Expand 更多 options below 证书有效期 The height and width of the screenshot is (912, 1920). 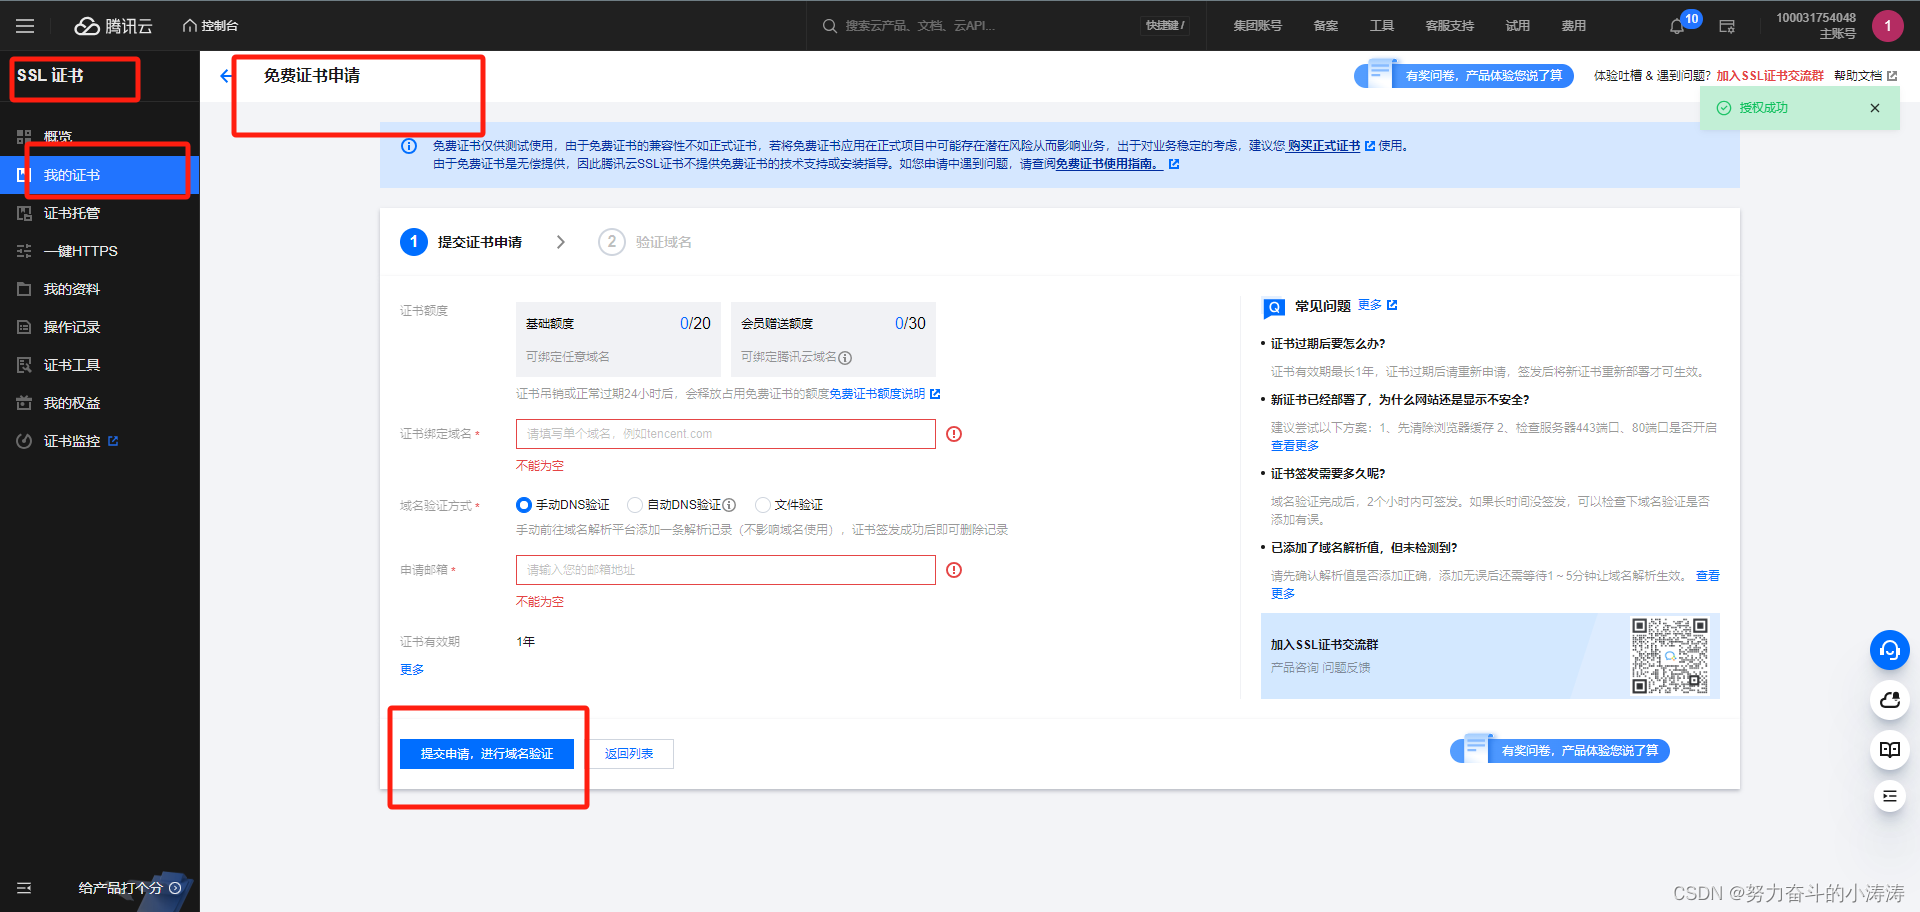(x=412, y=670)
